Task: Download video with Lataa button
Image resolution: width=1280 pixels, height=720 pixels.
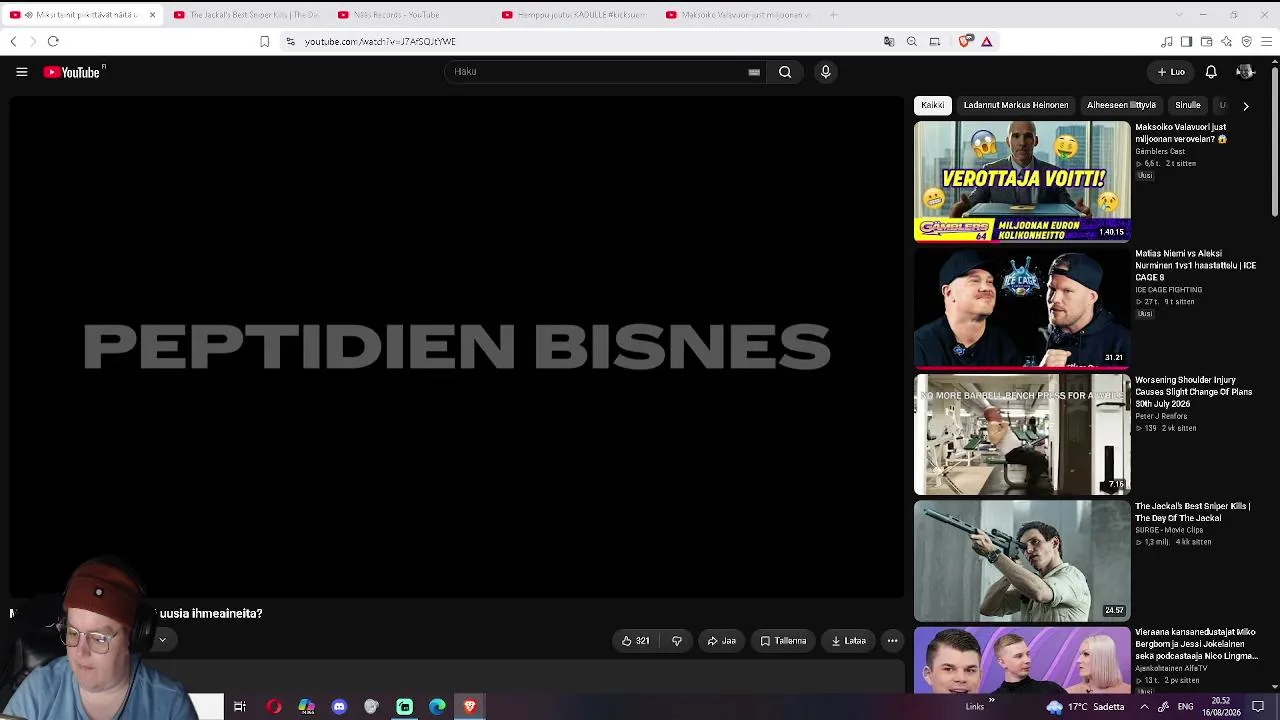Action: pyautogui.click(x=849, y=641)
